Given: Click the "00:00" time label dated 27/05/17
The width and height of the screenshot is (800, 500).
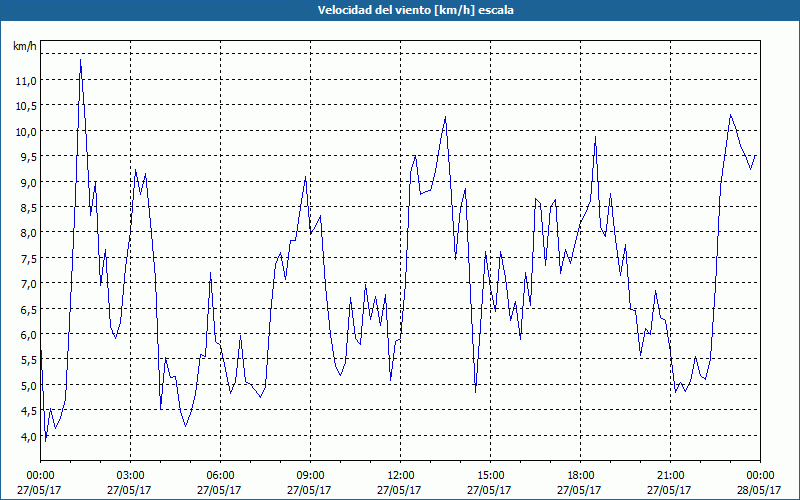Looking at the screenshot, I should click(x=40, y=476).
